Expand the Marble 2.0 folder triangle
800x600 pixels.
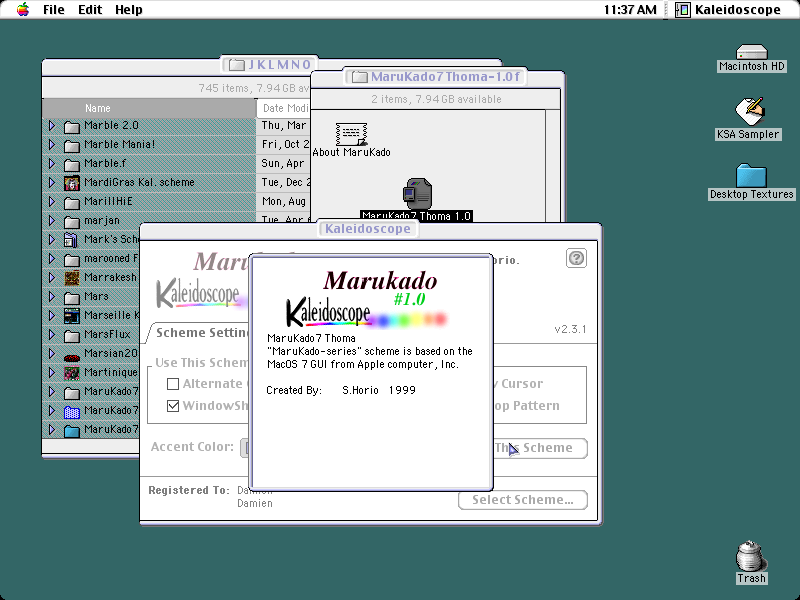click(52, 126)
